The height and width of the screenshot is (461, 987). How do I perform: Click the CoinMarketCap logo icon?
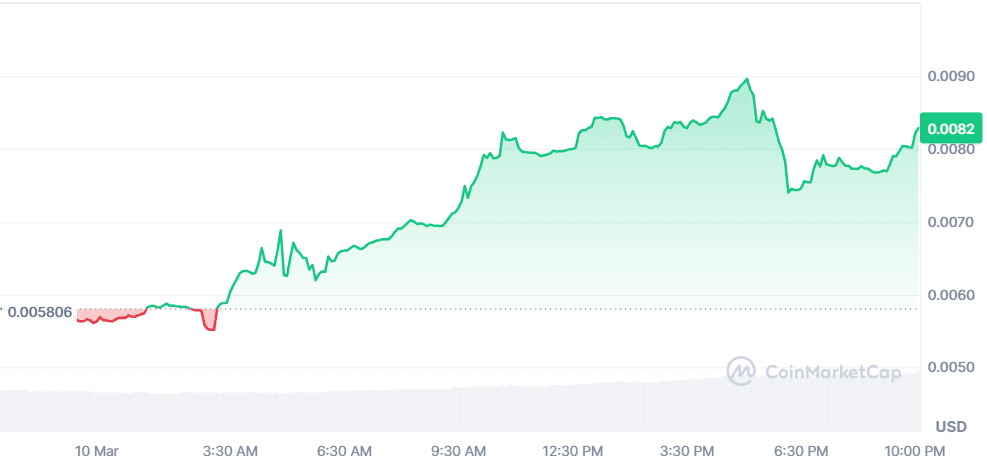pos(741,371)
